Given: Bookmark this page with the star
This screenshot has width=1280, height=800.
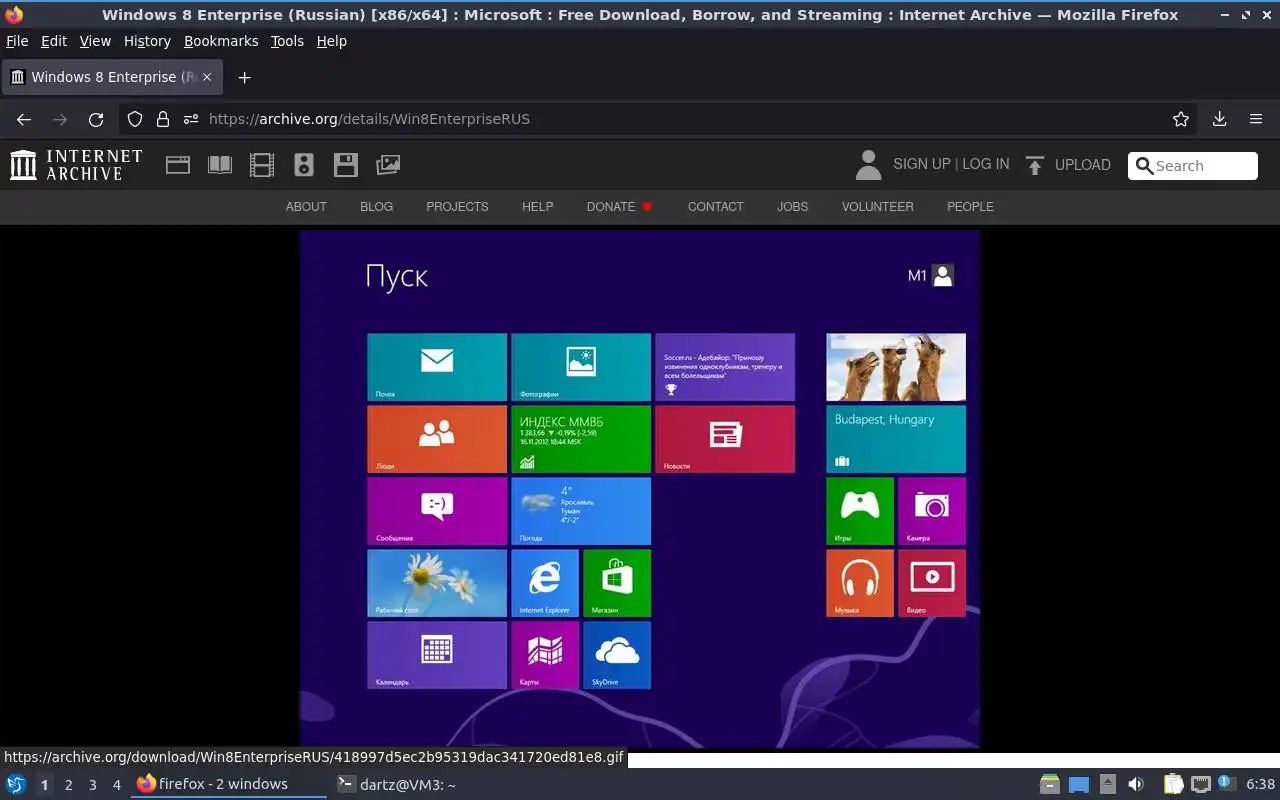Looking at the screenshot, I should [x=1181, y=119].
